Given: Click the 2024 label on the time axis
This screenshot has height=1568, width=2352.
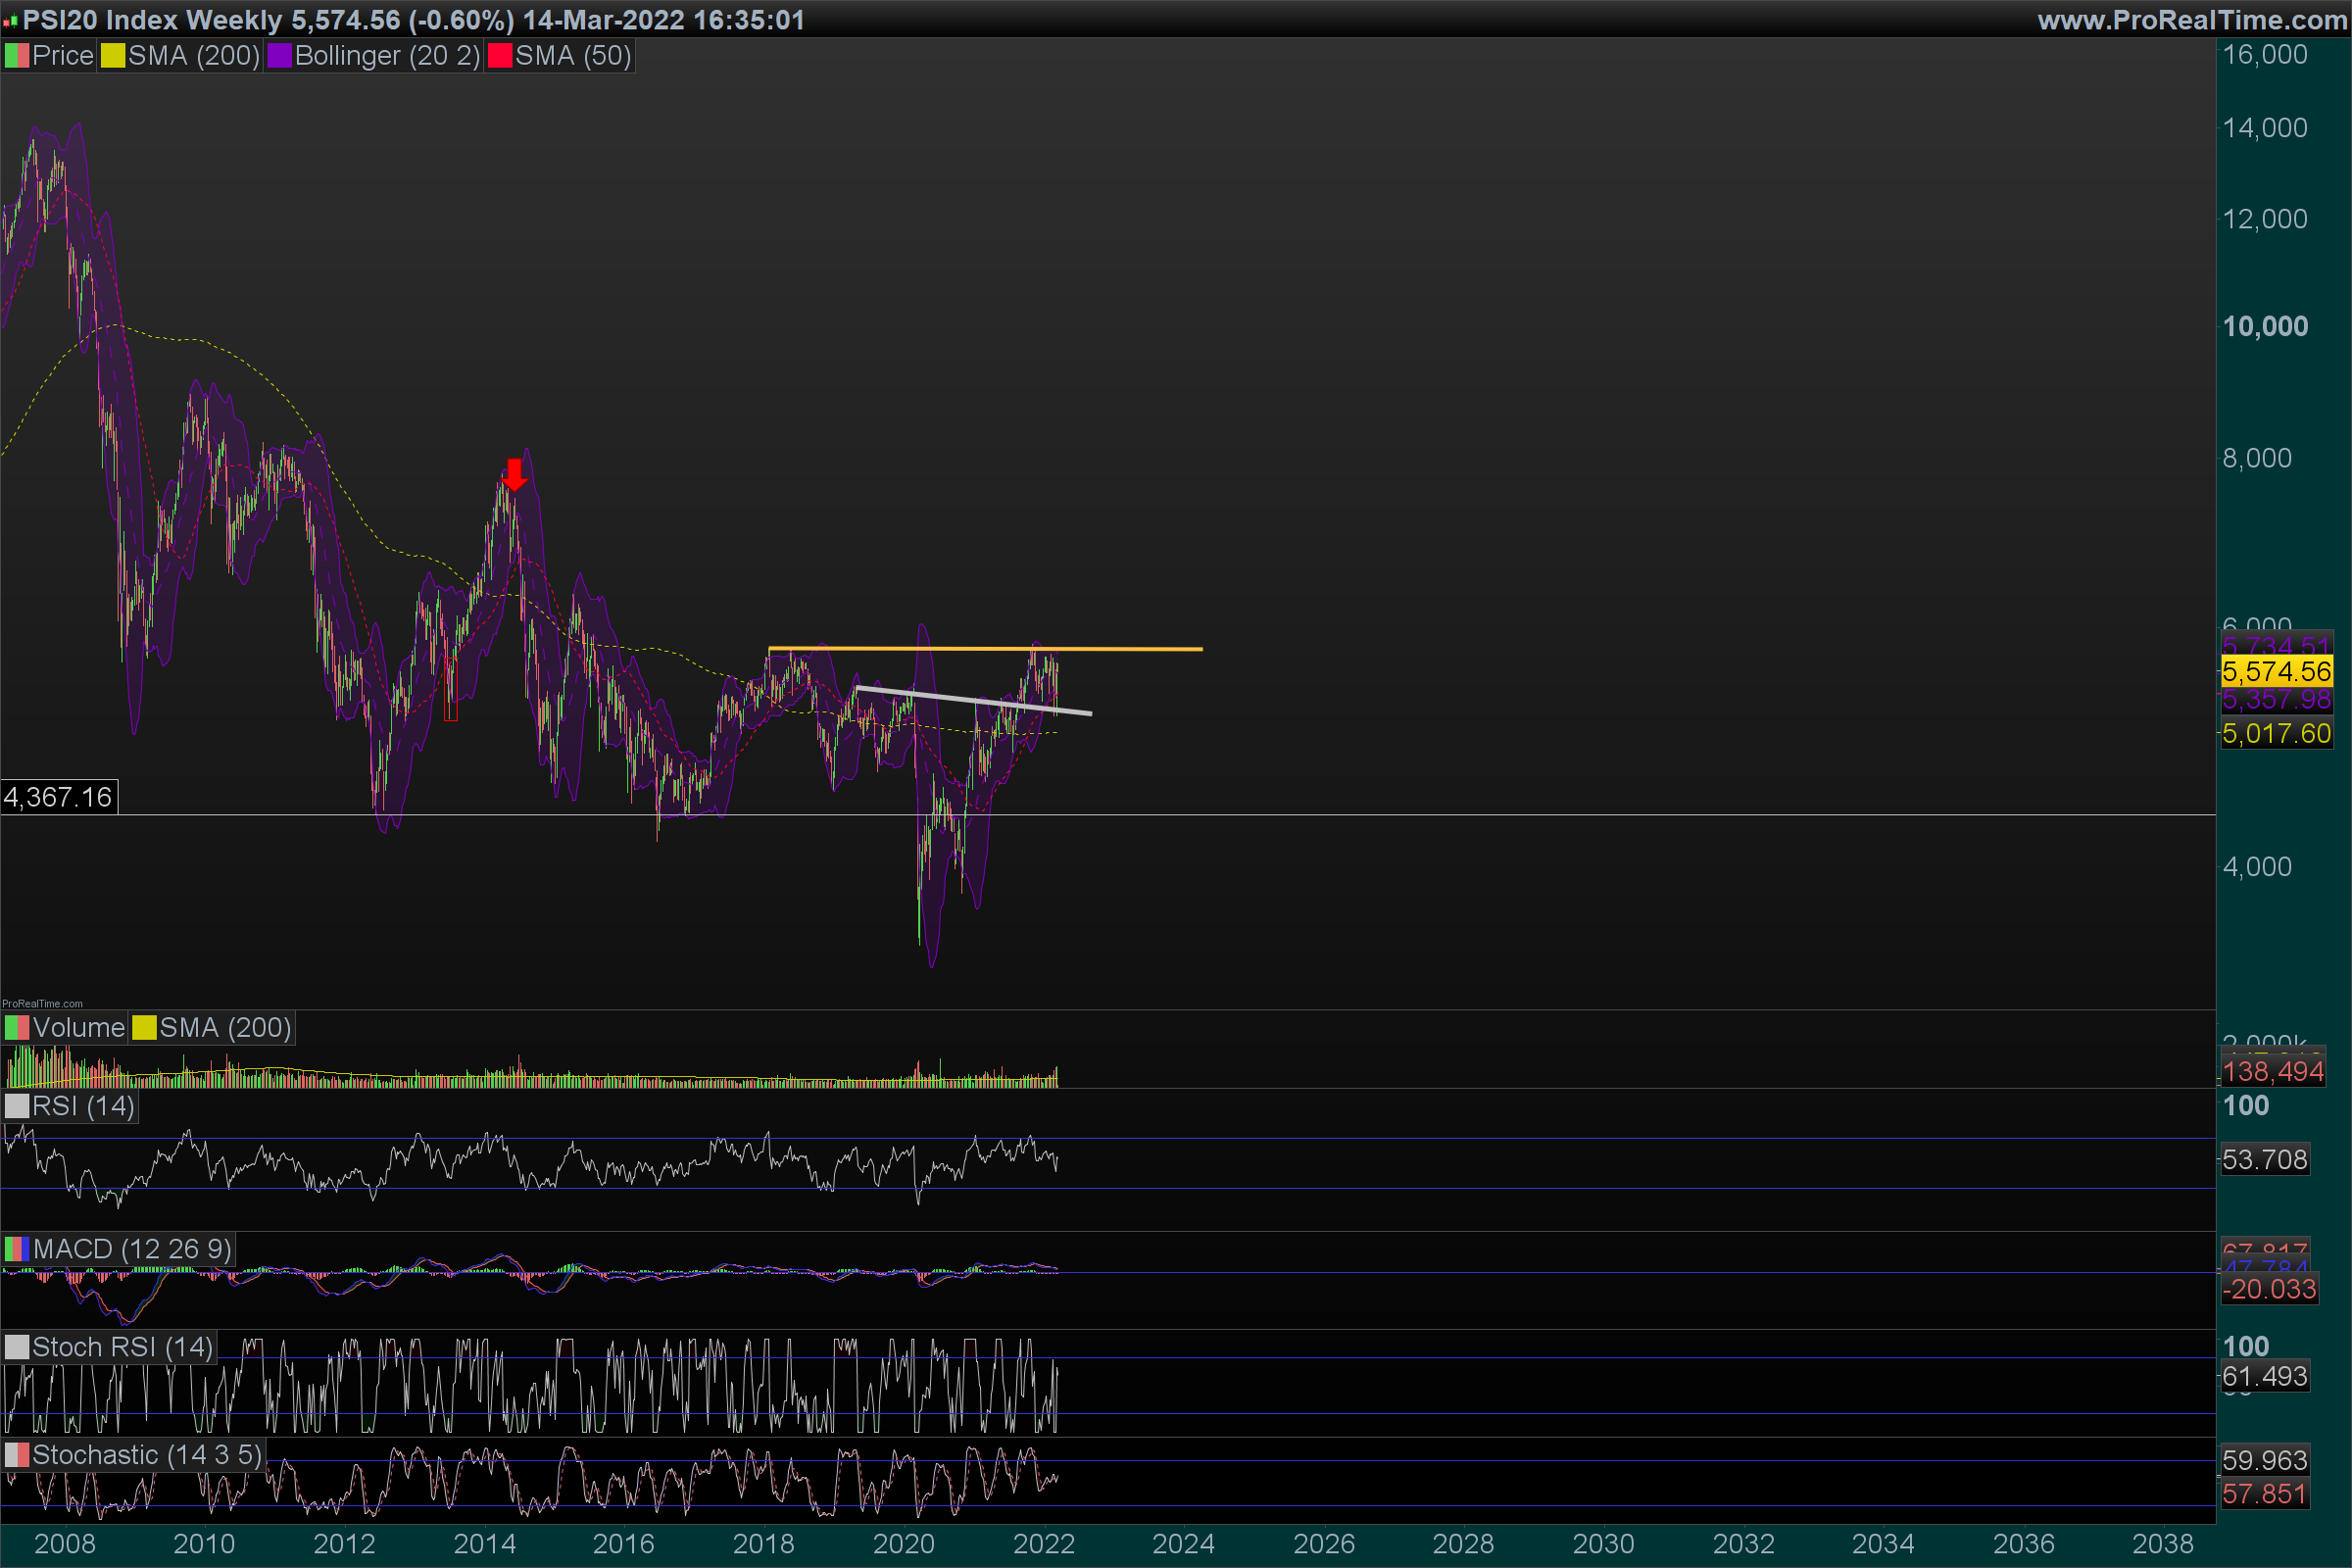Looking at the screenshot, I should pos(1183,1544).
